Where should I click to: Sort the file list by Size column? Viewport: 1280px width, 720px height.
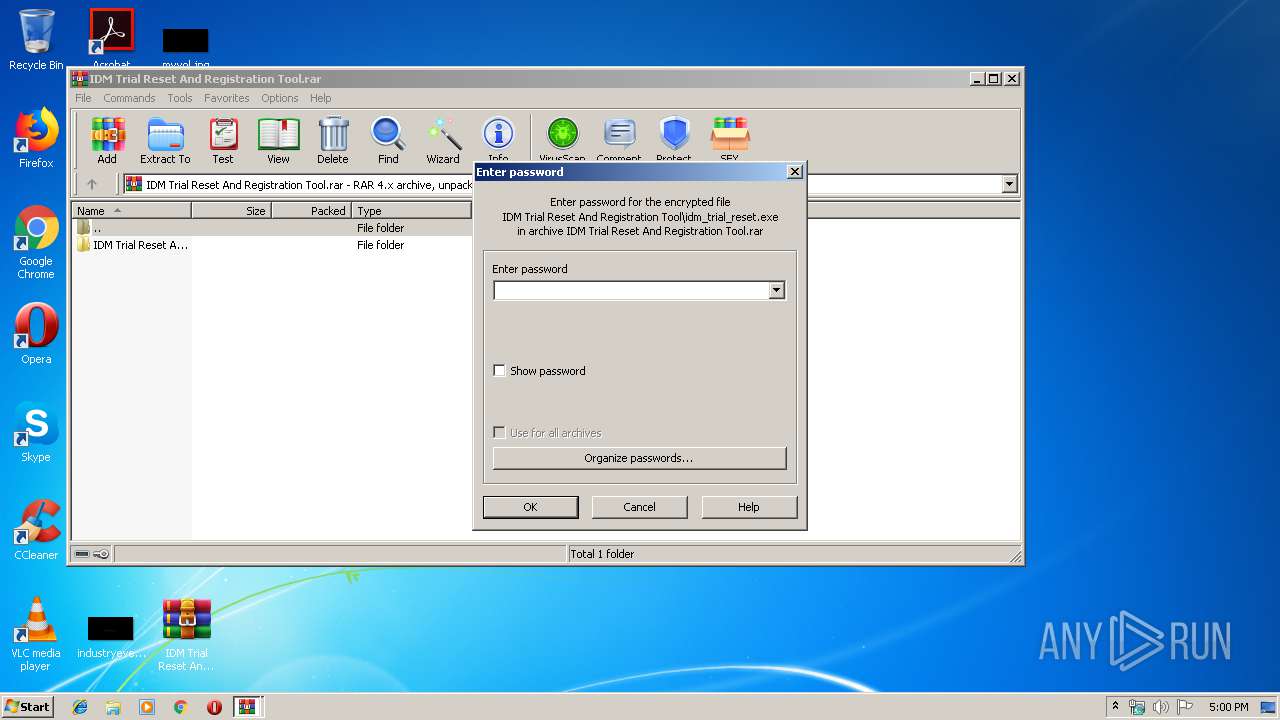click(231, 211)
